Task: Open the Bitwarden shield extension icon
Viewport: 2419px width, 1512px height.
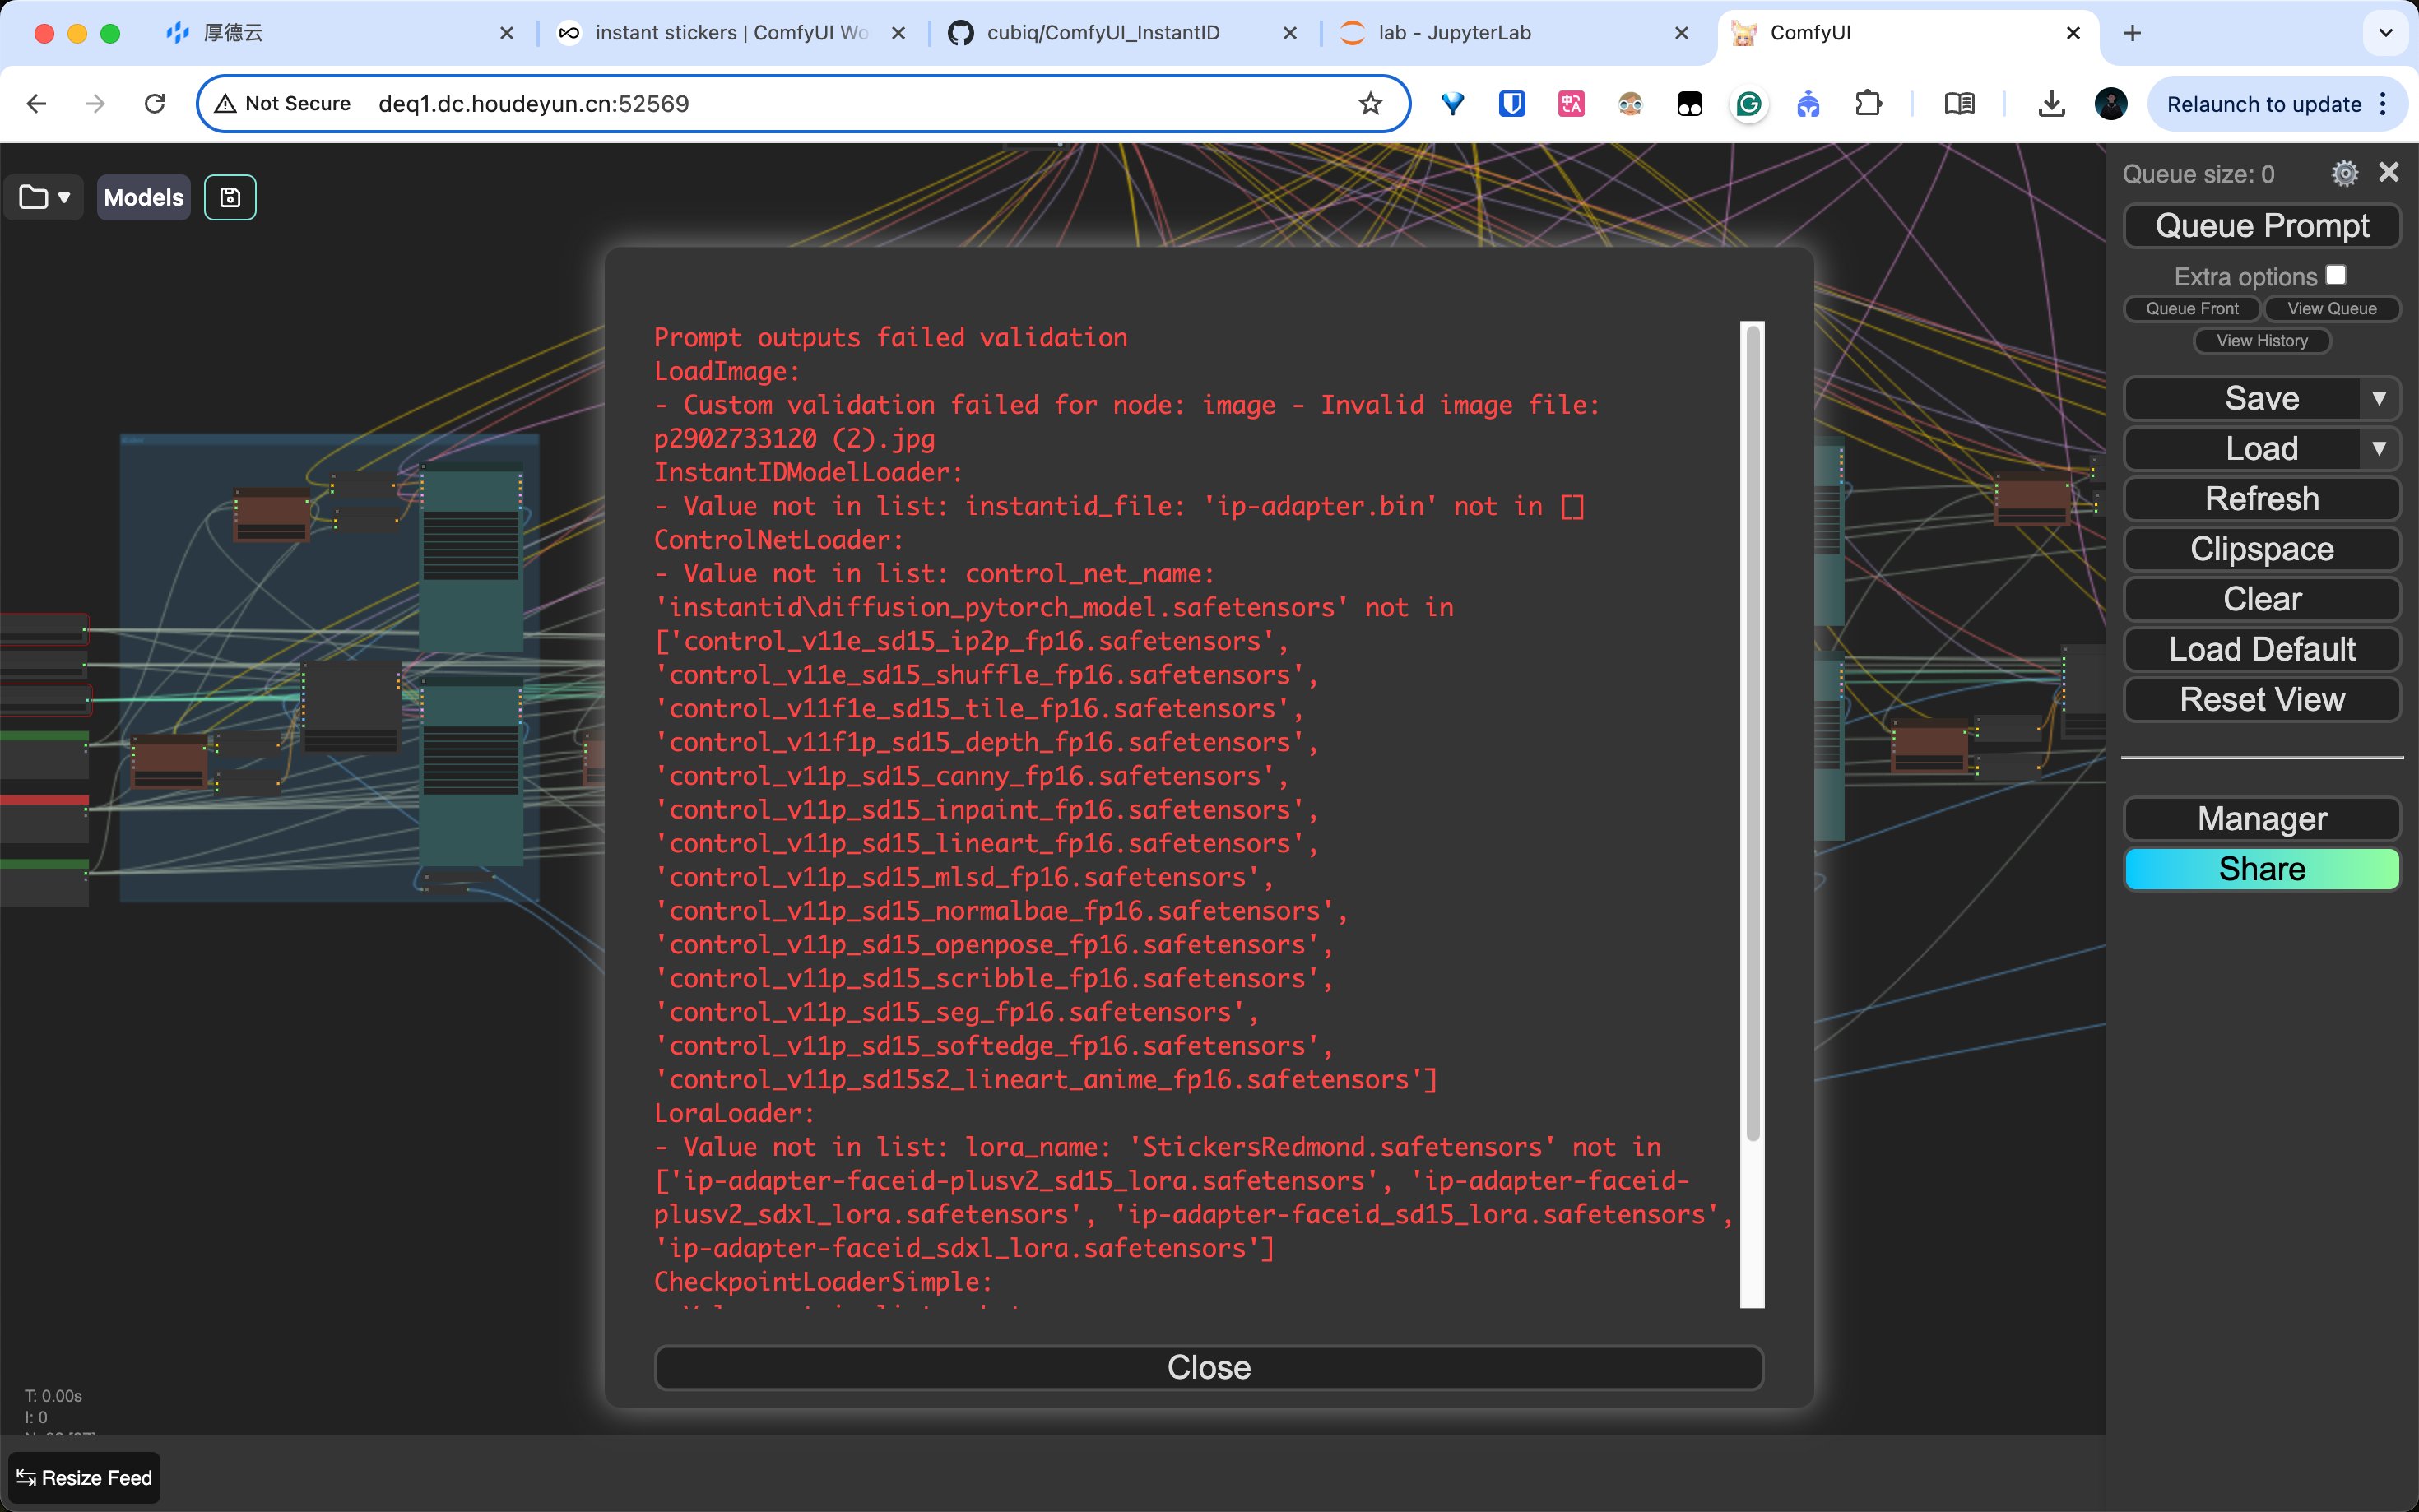Action: coord(1512,104)
